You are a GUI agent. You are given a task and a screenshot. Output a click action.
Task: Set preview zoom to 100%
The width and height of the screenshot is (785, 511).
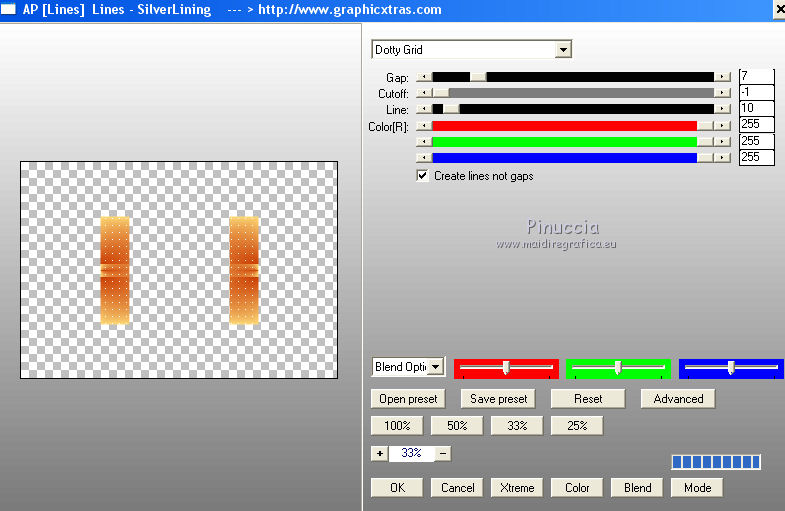coord(397,425)
